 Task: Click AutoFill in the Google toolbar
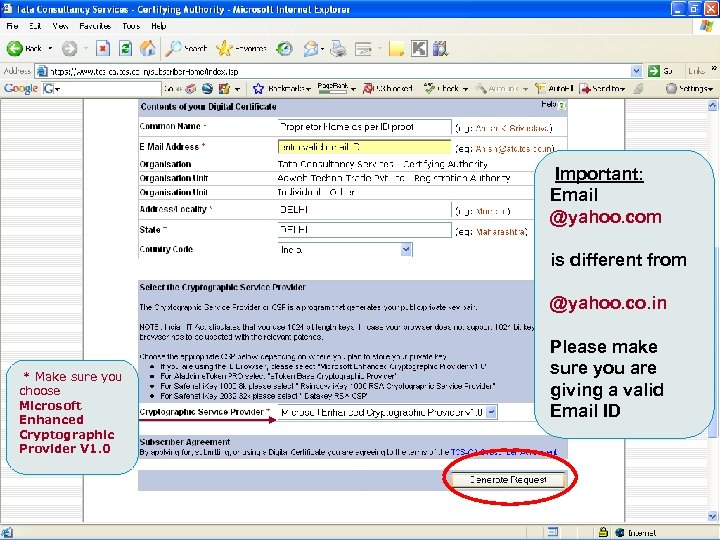pyautogui.click(x=554, y=88)
